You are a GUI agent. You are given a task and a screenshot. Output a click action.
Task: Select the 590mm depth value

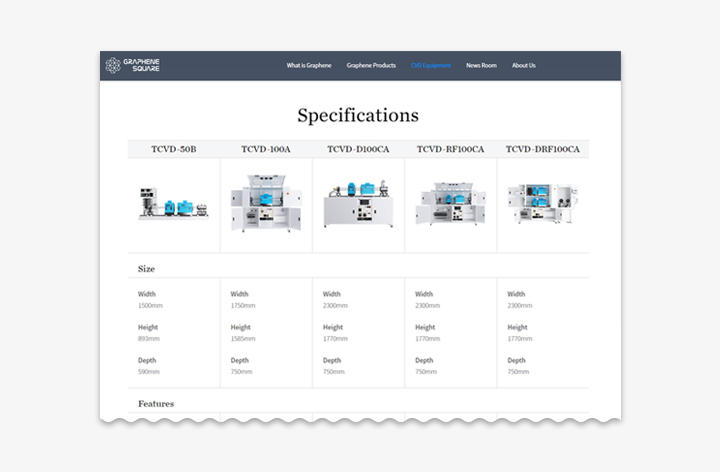(x=149, y=372)
